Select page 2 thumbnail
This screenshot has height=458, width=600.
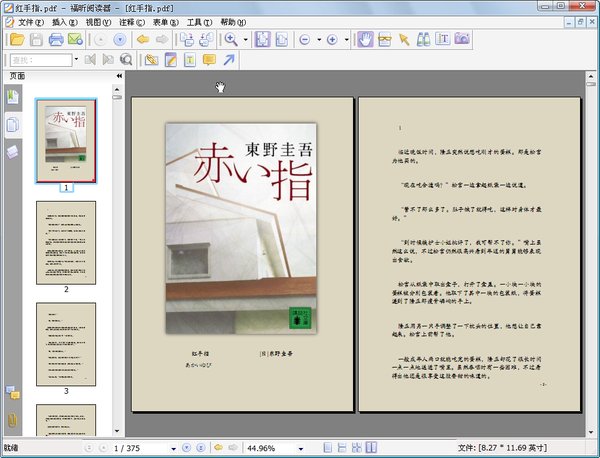(x=66, y=242)
